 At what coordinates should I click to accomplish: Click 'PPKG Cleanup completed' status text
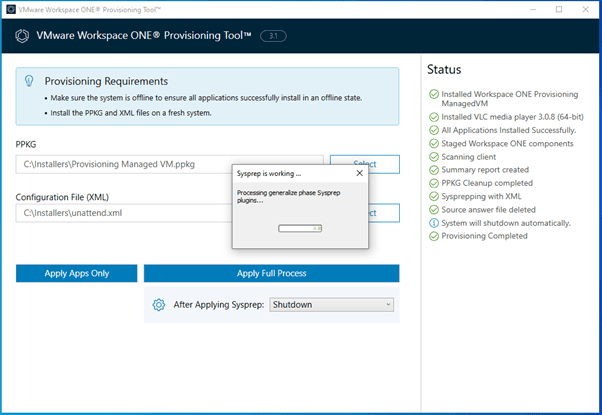[487, 183]
